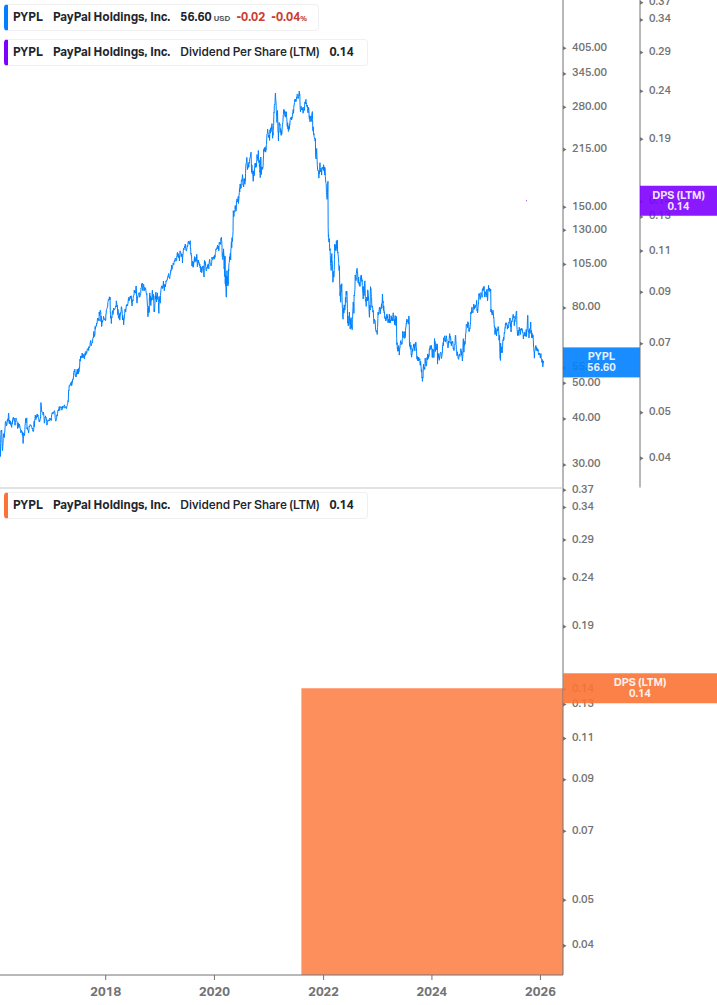Click the 215.00 price axis label
This screenshot has width=717, height=1005.
589,149
